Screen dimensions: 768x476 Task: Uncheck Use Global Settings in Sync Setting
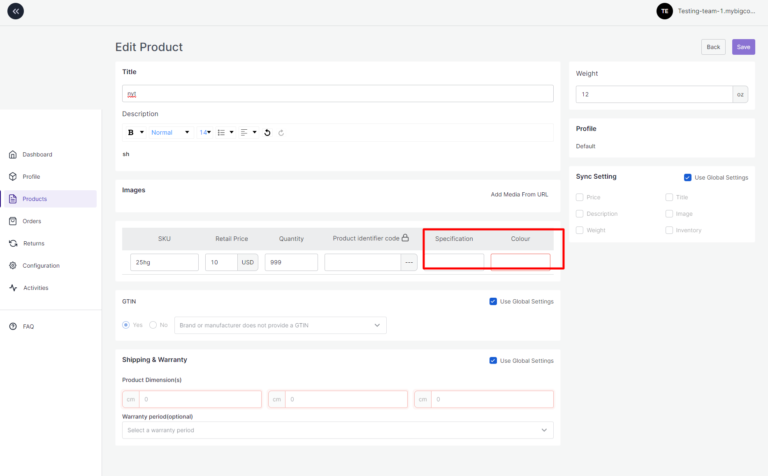(x=688, y=177)
